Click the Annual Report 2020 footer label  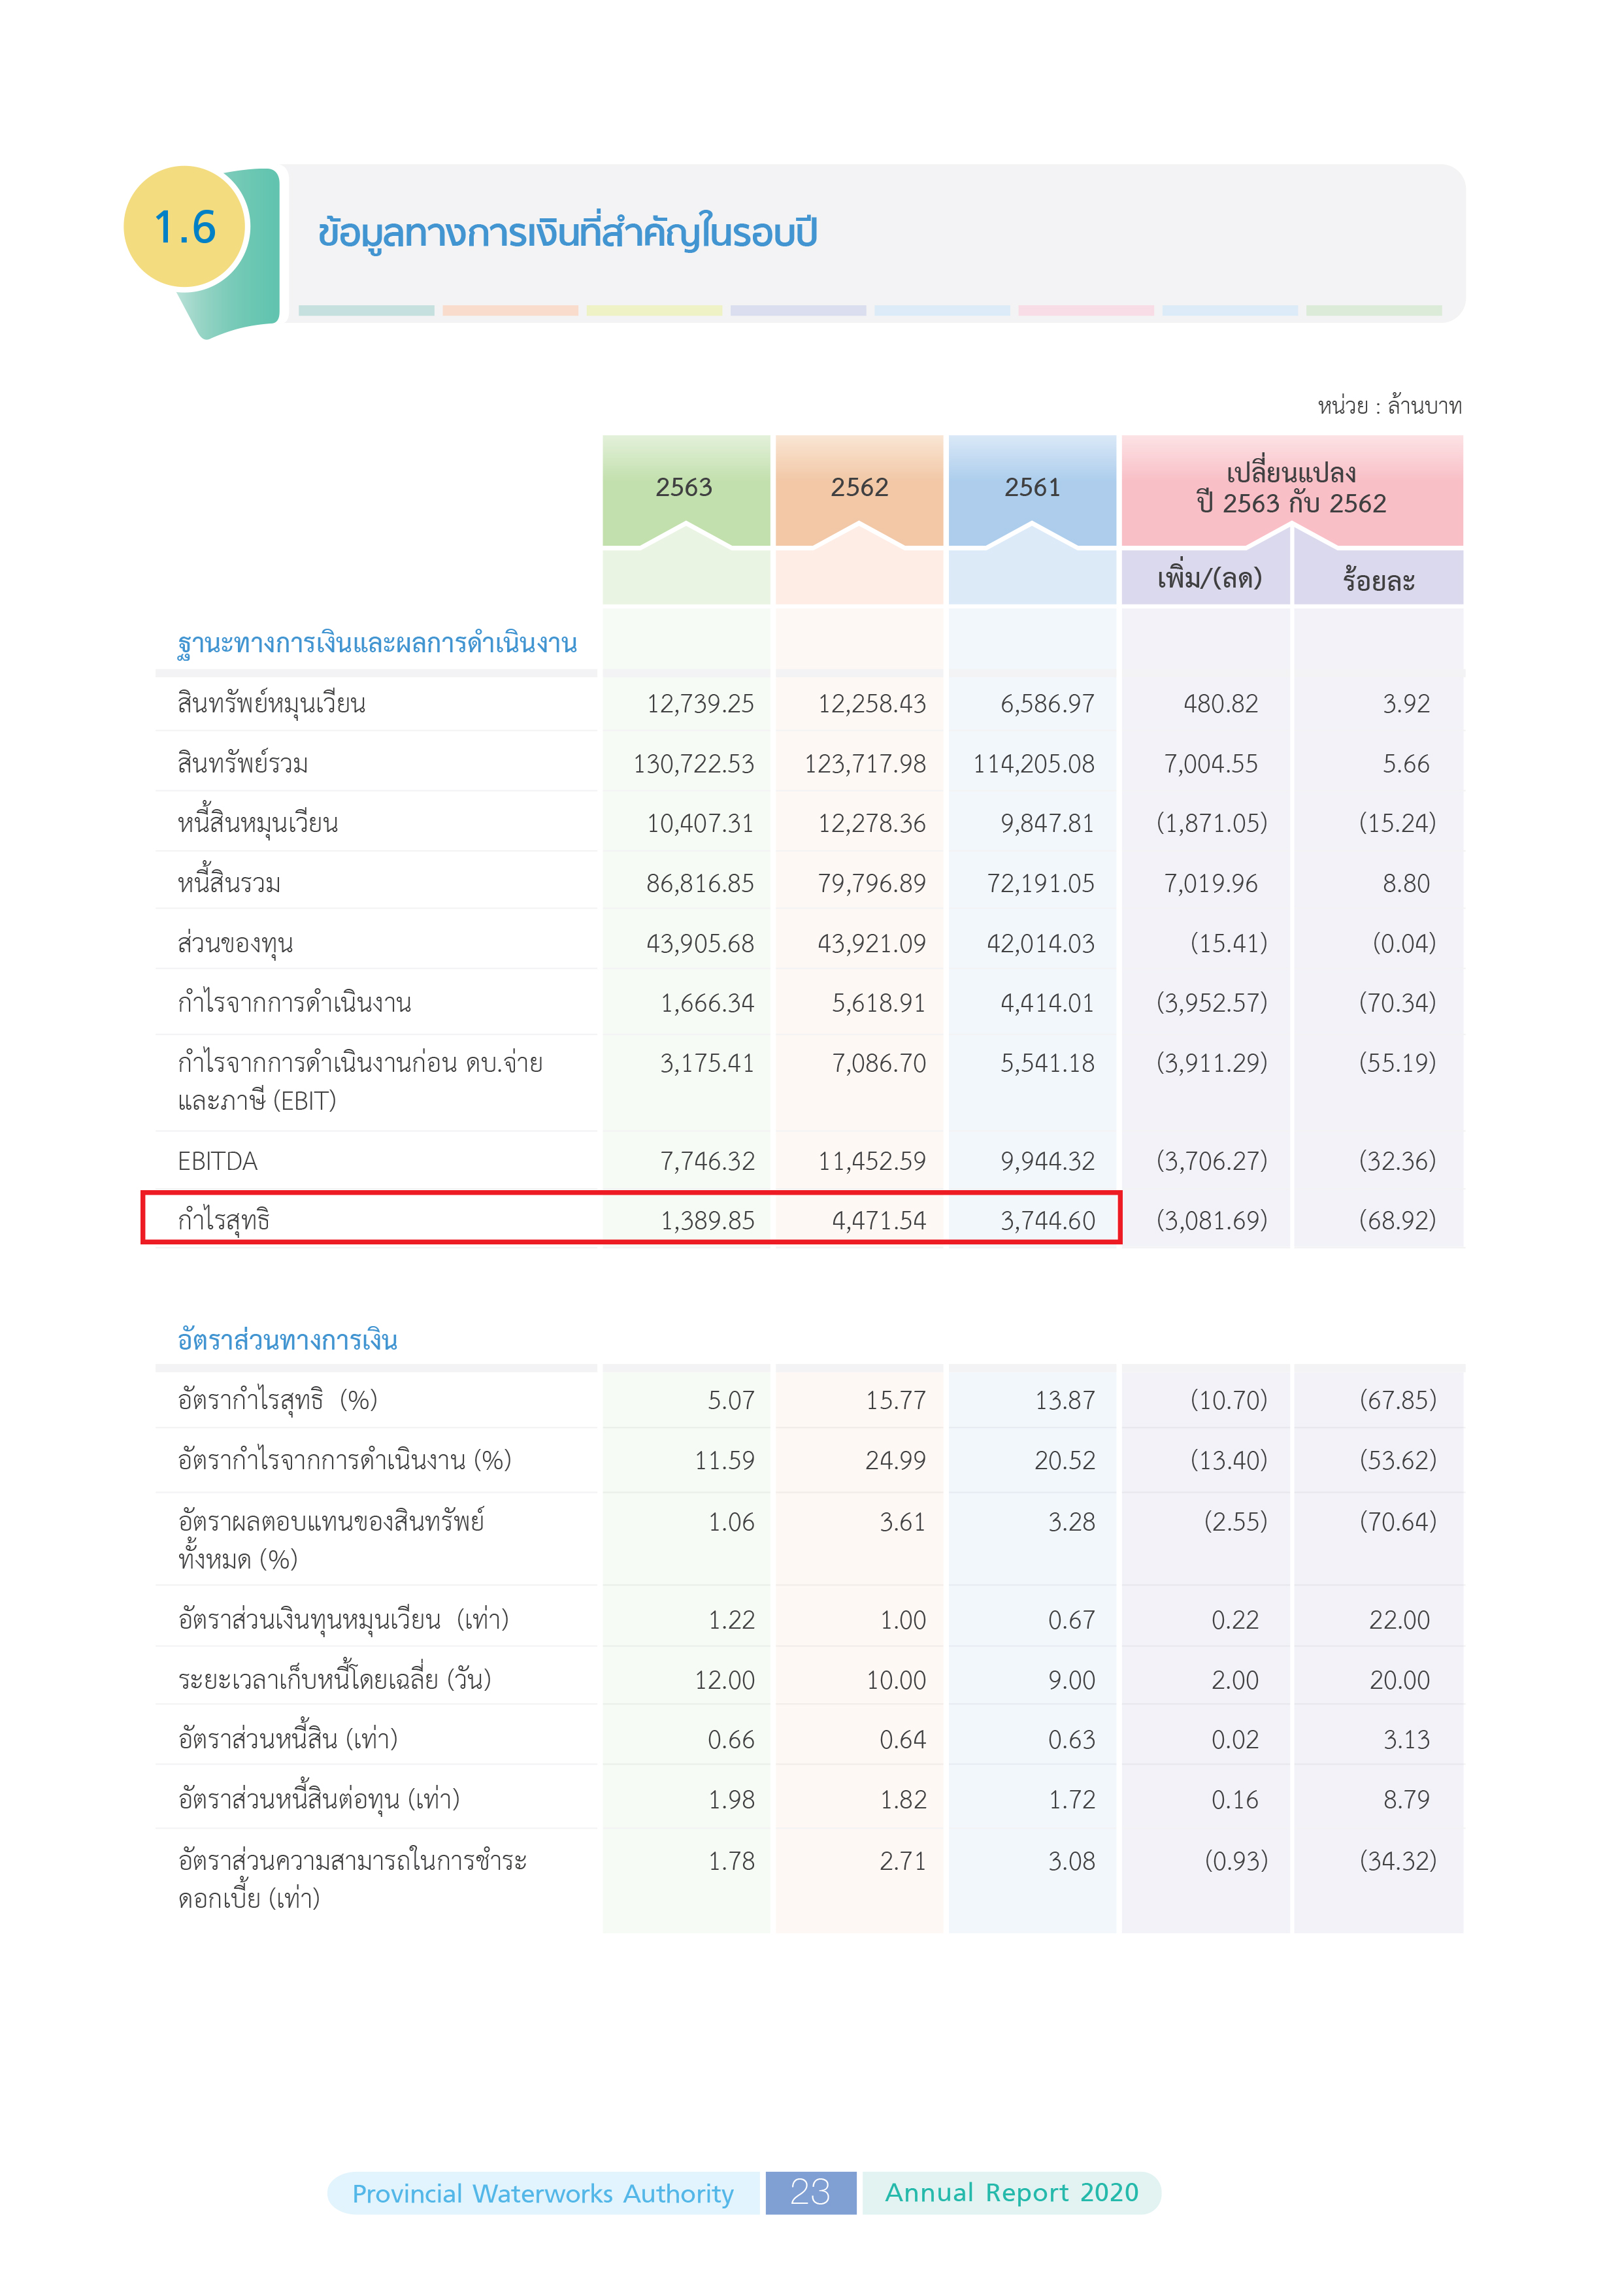1011,2192
